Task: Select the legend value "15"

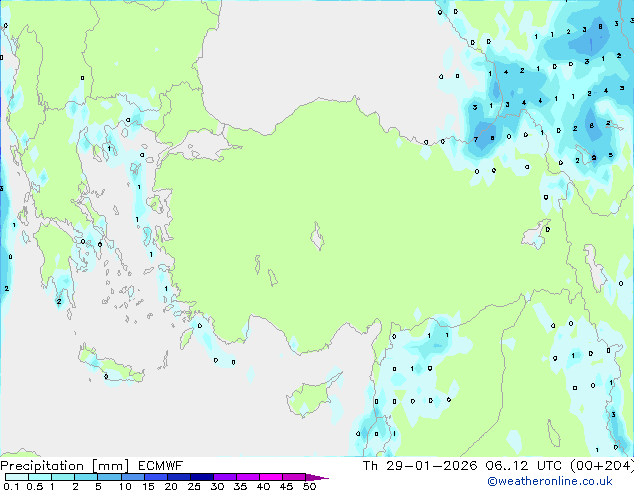Action: (x=148, y=486)
